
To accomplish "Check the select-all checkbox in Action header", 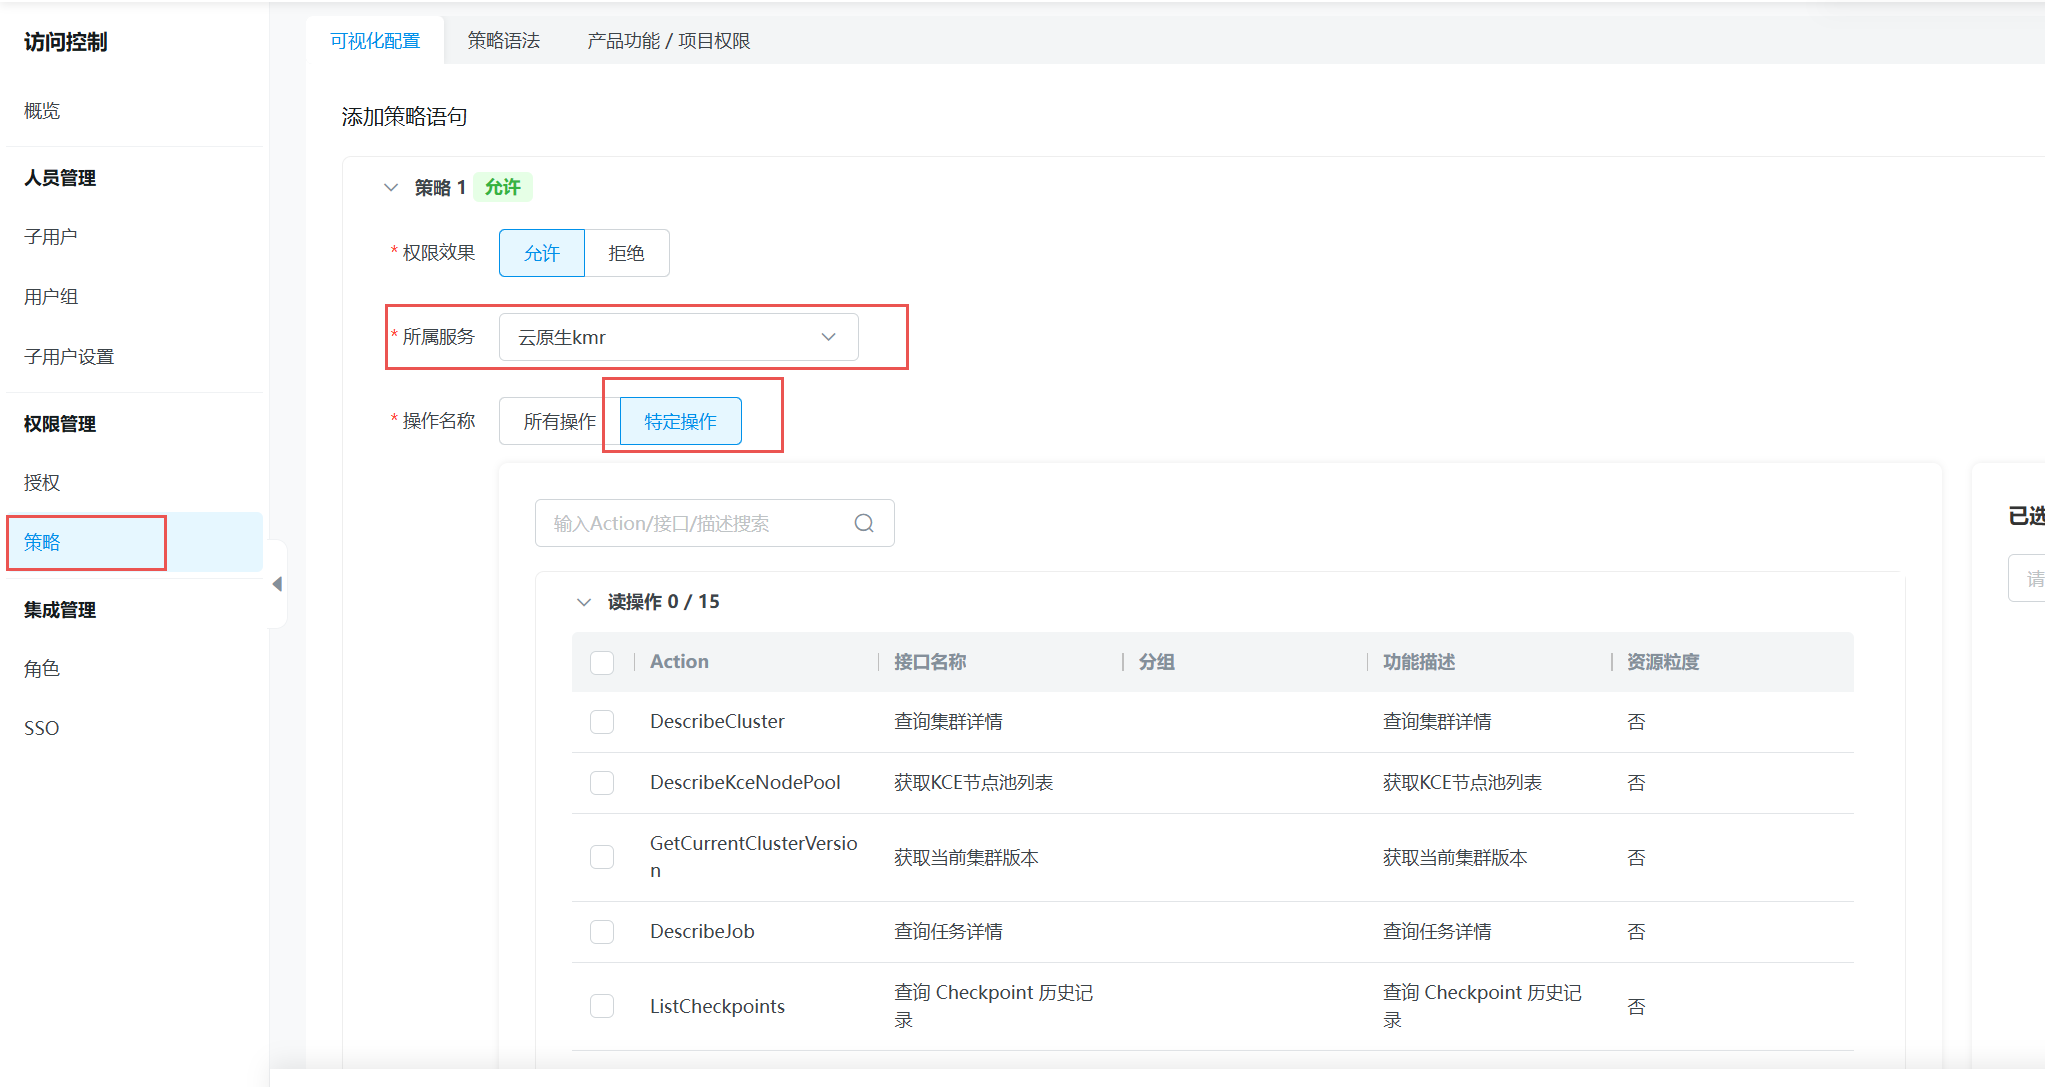I will (x=602, y=662).
